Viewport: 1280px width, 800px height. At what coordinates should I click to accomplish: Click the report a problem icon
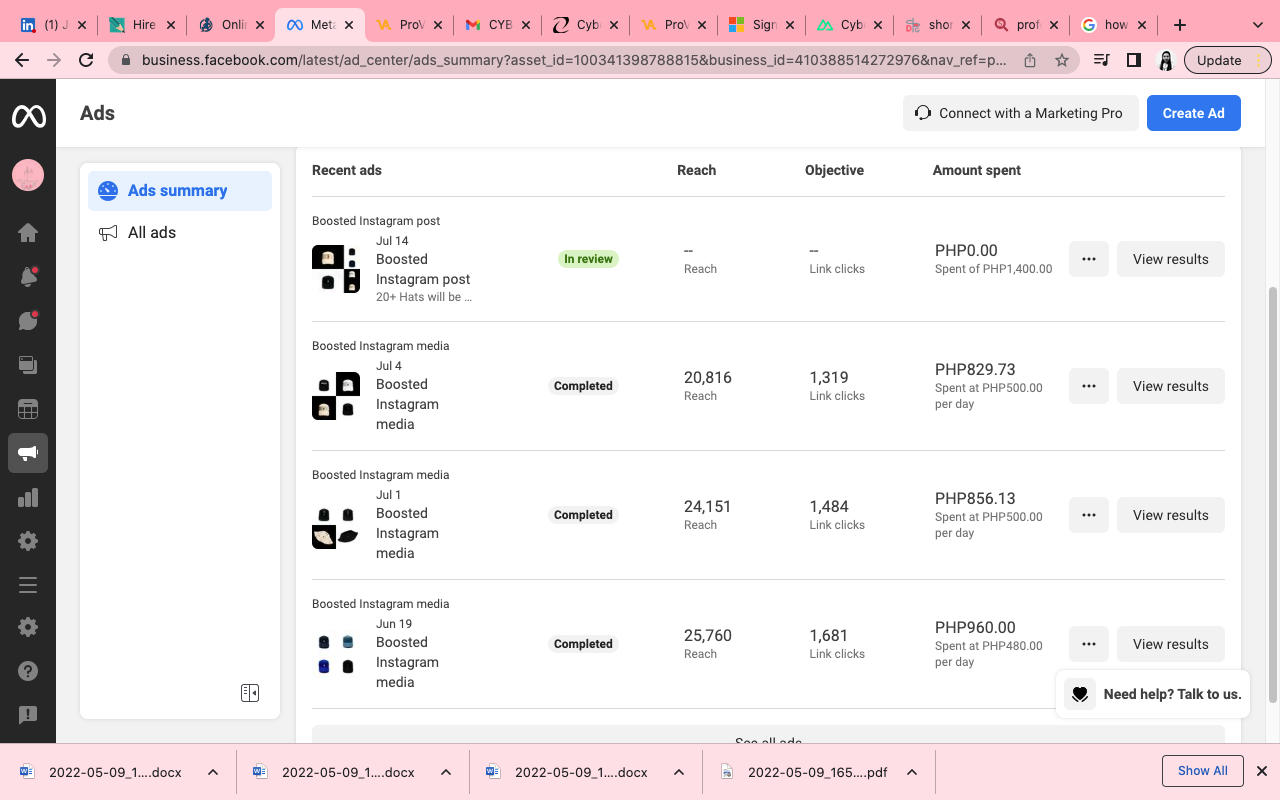click(x=28, y=715)
